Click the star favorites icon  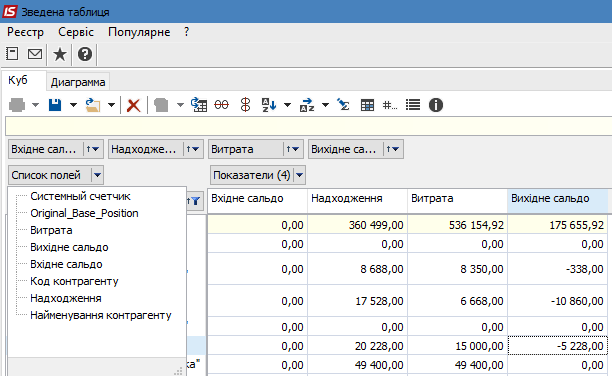point(60,54)
